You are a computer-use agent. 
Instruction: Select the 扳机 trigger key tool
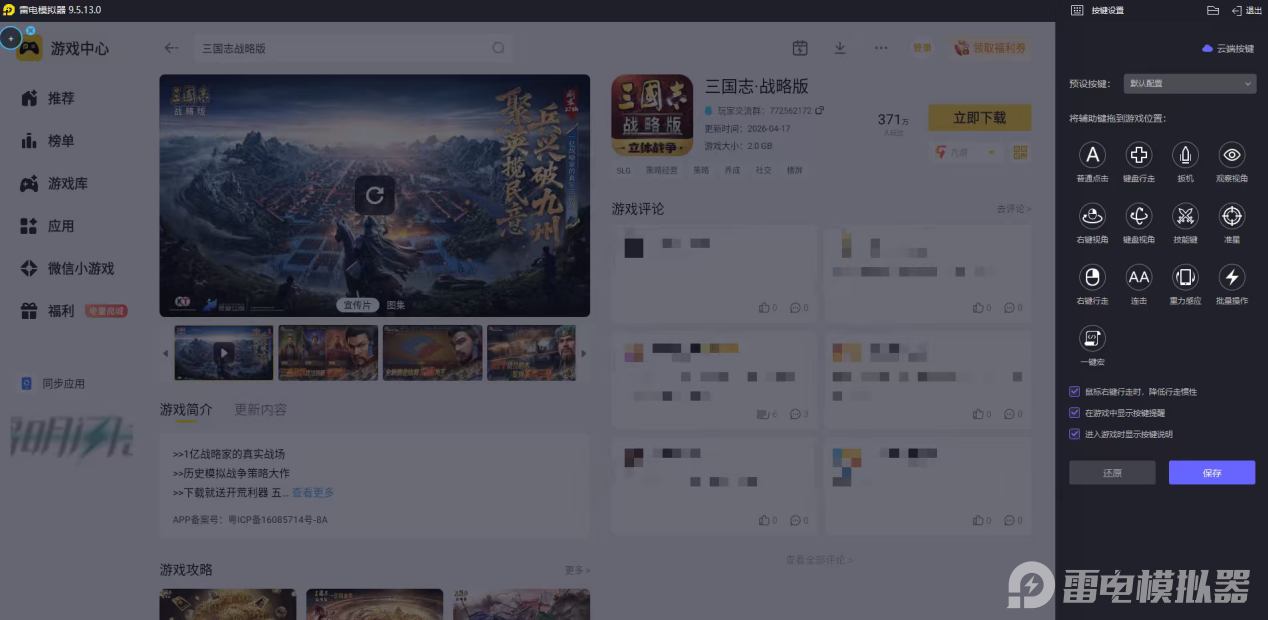pos(1185,155)
